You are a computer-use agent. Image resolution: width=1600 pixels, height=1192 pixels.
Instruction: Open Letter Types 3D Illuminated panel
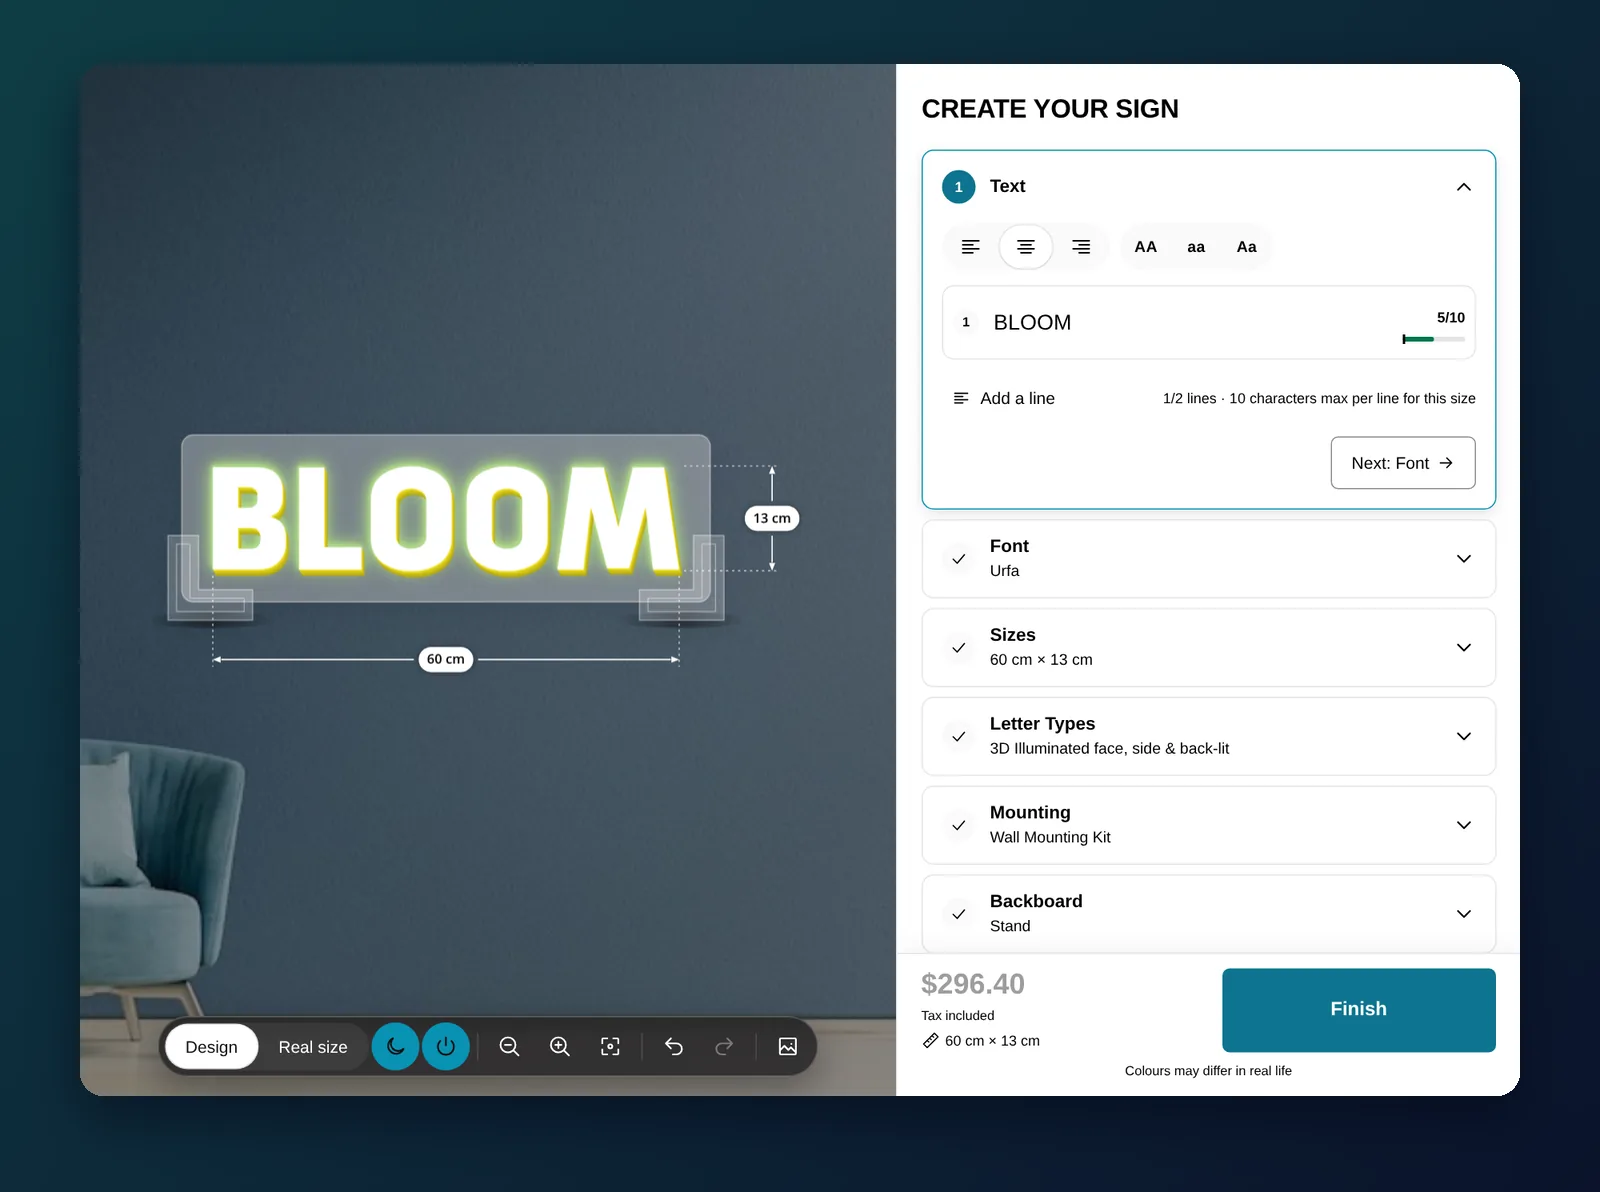coord(1209,736)
